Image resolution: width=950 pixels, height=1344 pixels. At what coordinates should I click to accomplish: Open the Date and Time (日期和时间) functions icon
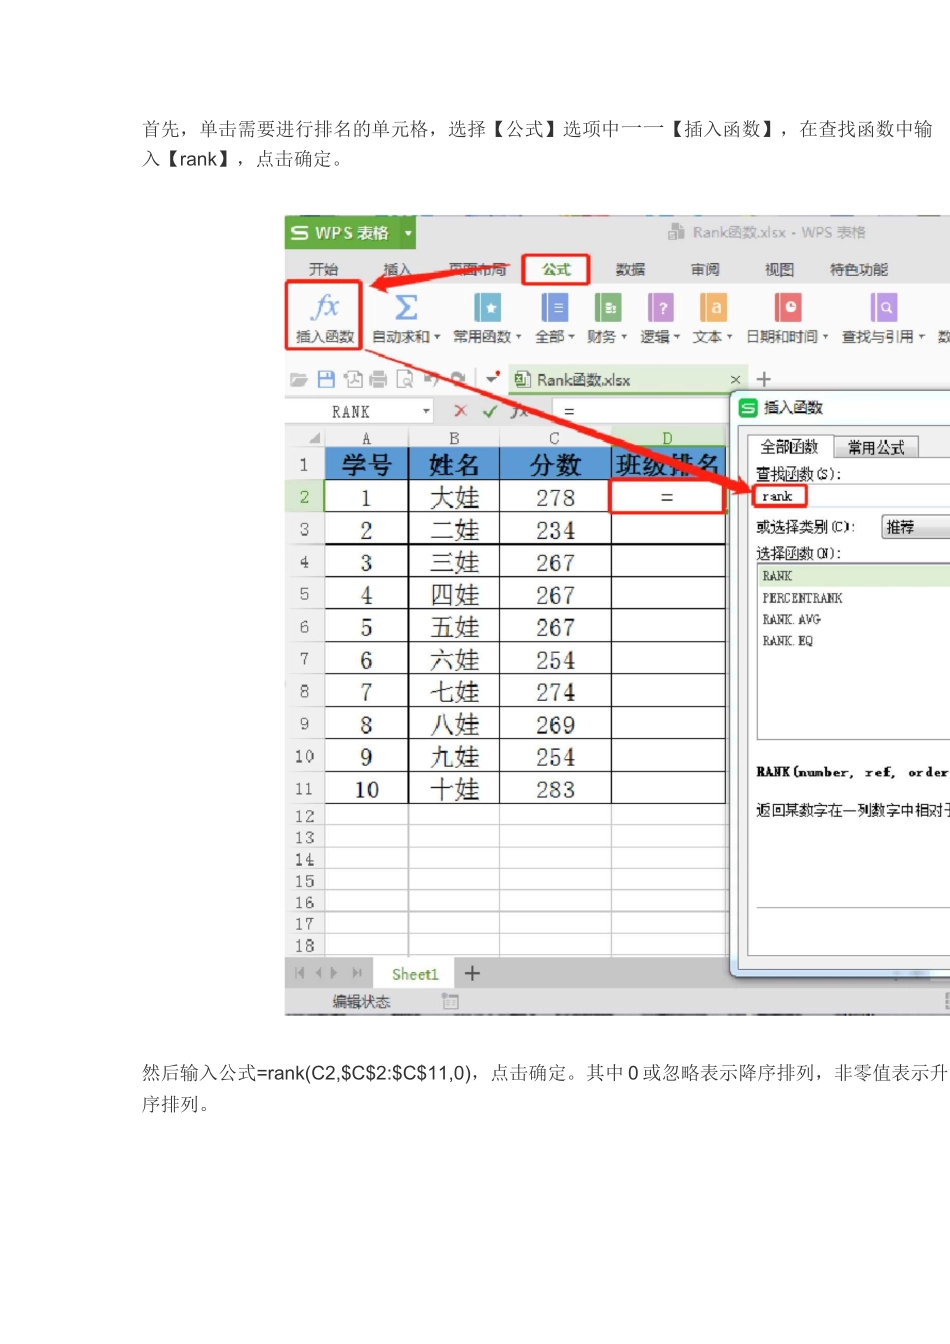788,307
